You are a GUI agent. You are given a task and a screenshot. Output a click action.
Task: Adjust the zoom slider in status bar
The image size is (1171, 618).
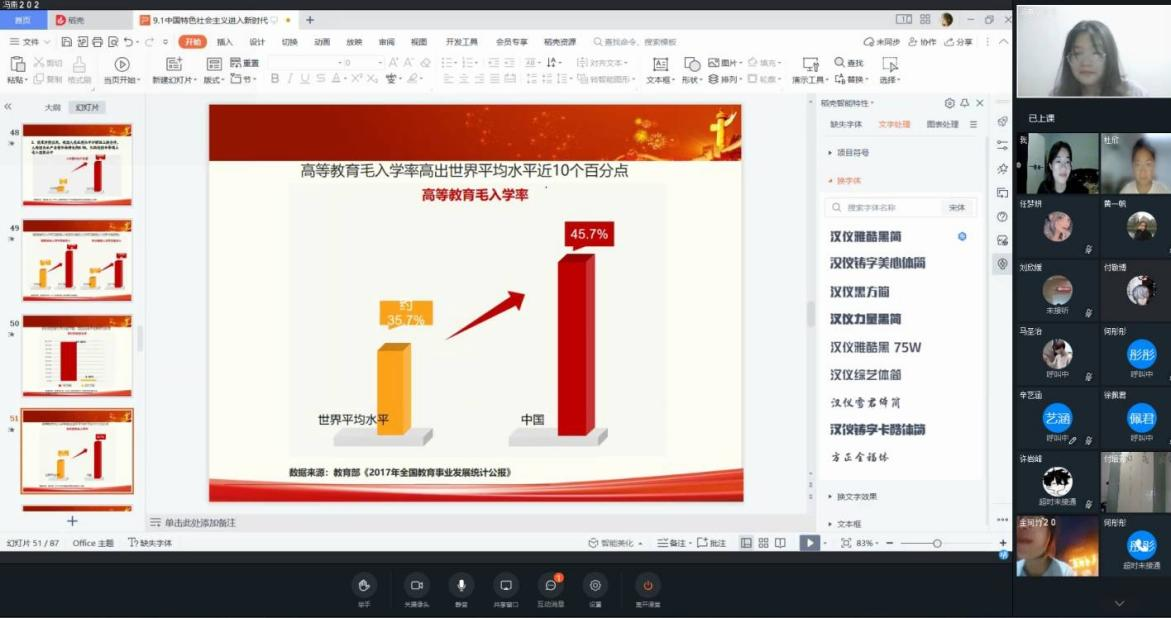tap(937, 543)
